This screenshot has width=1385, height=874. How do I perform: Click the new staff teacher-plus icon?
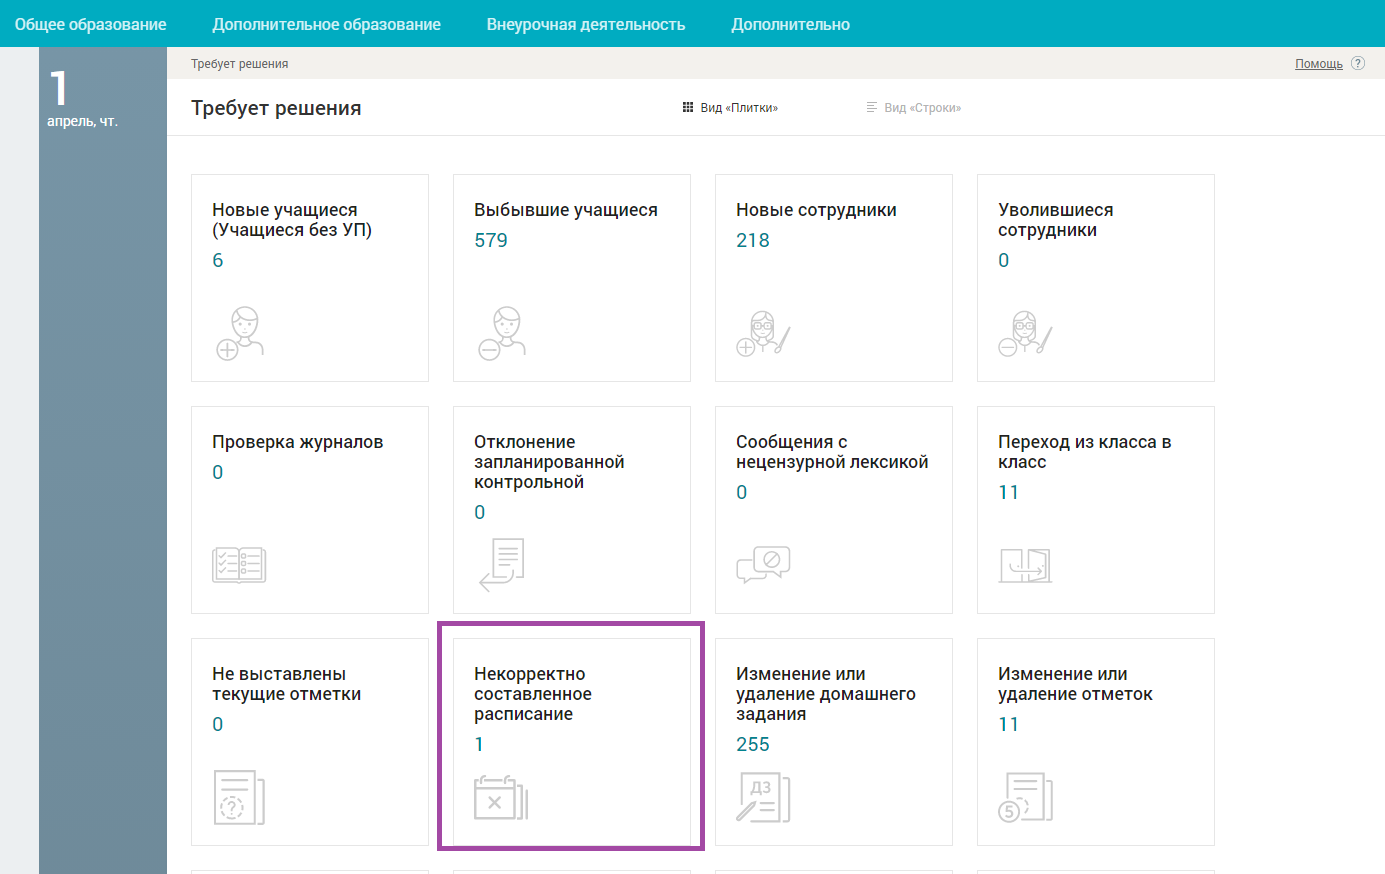pyautogui.click(x=763, y=333)
